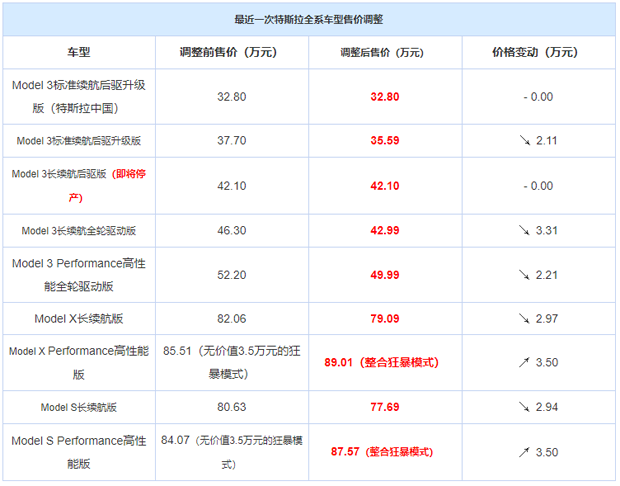Click the down arrow beside 2.94
Viewport: 620px width, 486px height.
(x=524, y=407)
